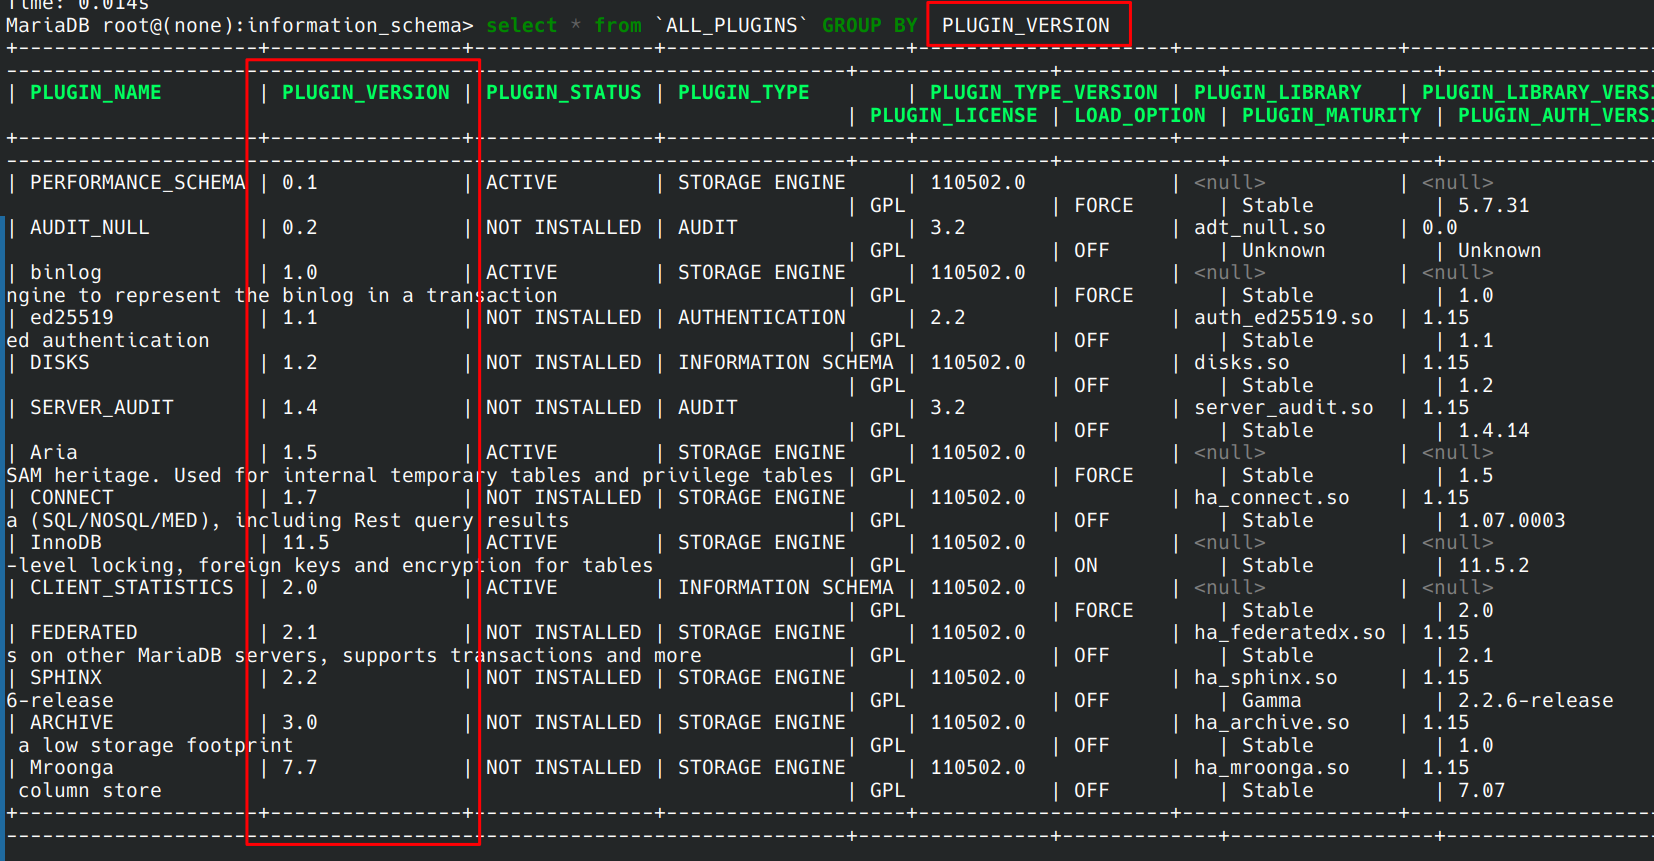Screen dimensions: 1654x861
Task: Click the AUDIT_NULL plugin name
Action: pyautogui.click(x=89, y=228)
